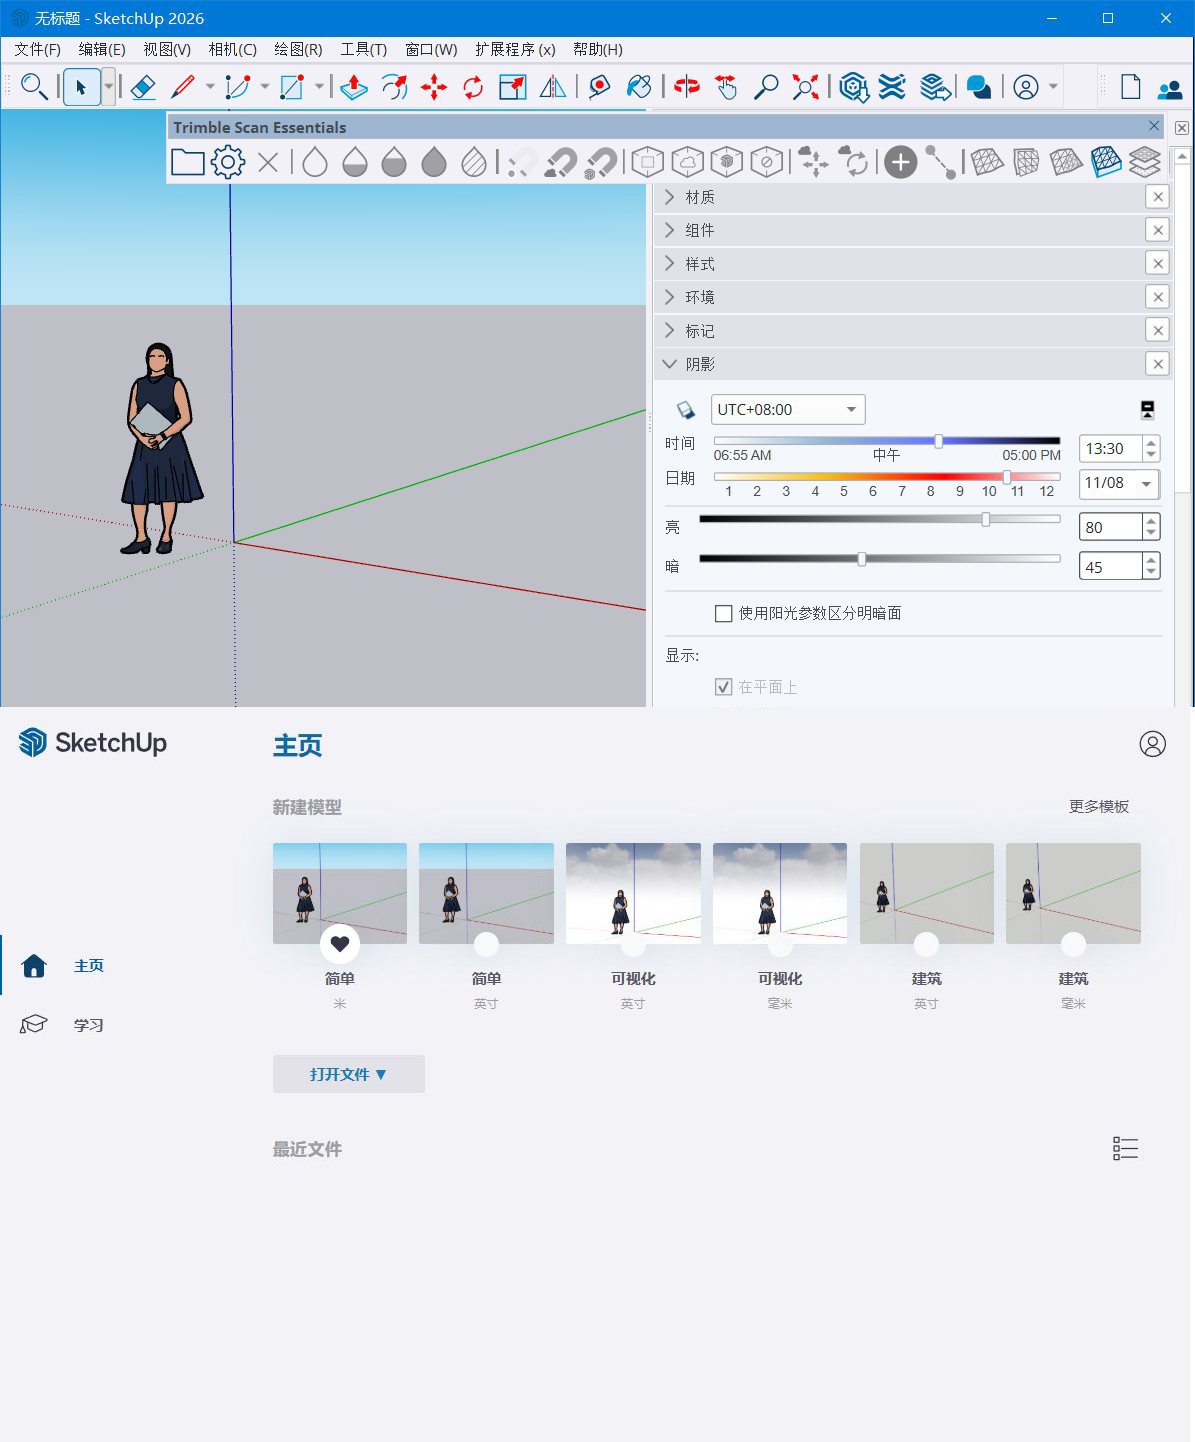
Task: Enable 使用阳光参数区分明暗面 checkbox
Action: tap(724, 614)
